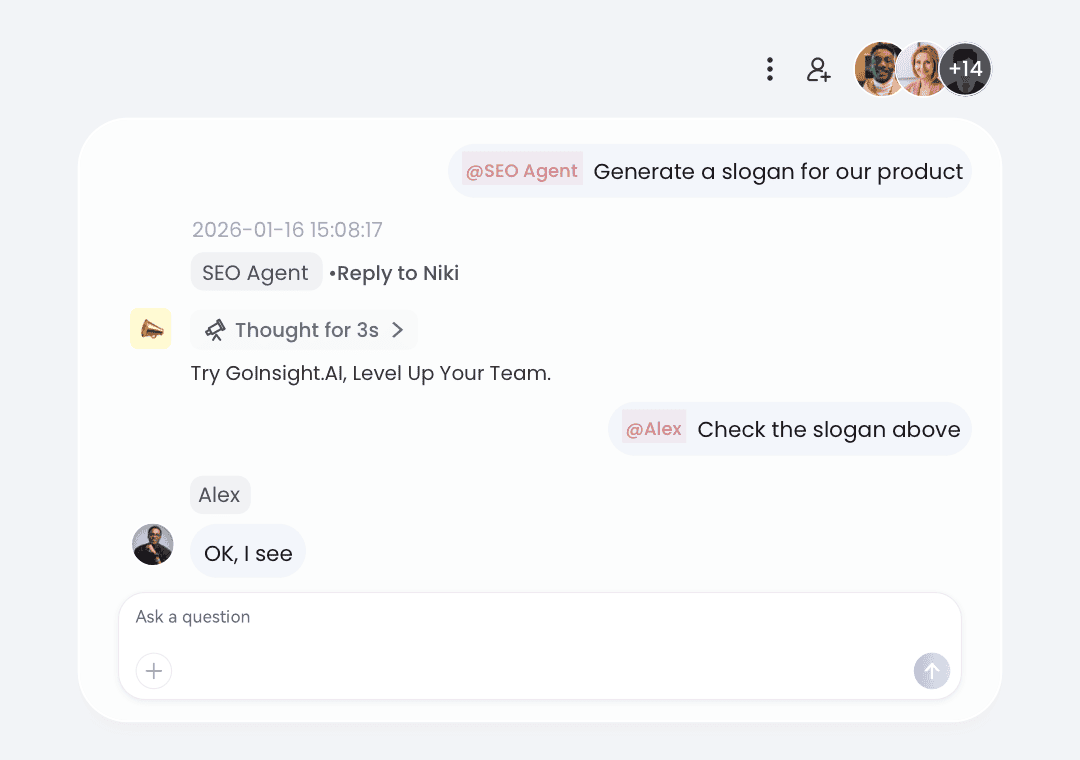
Task: Click the SEO Agent name label
Action: [256, 272]
